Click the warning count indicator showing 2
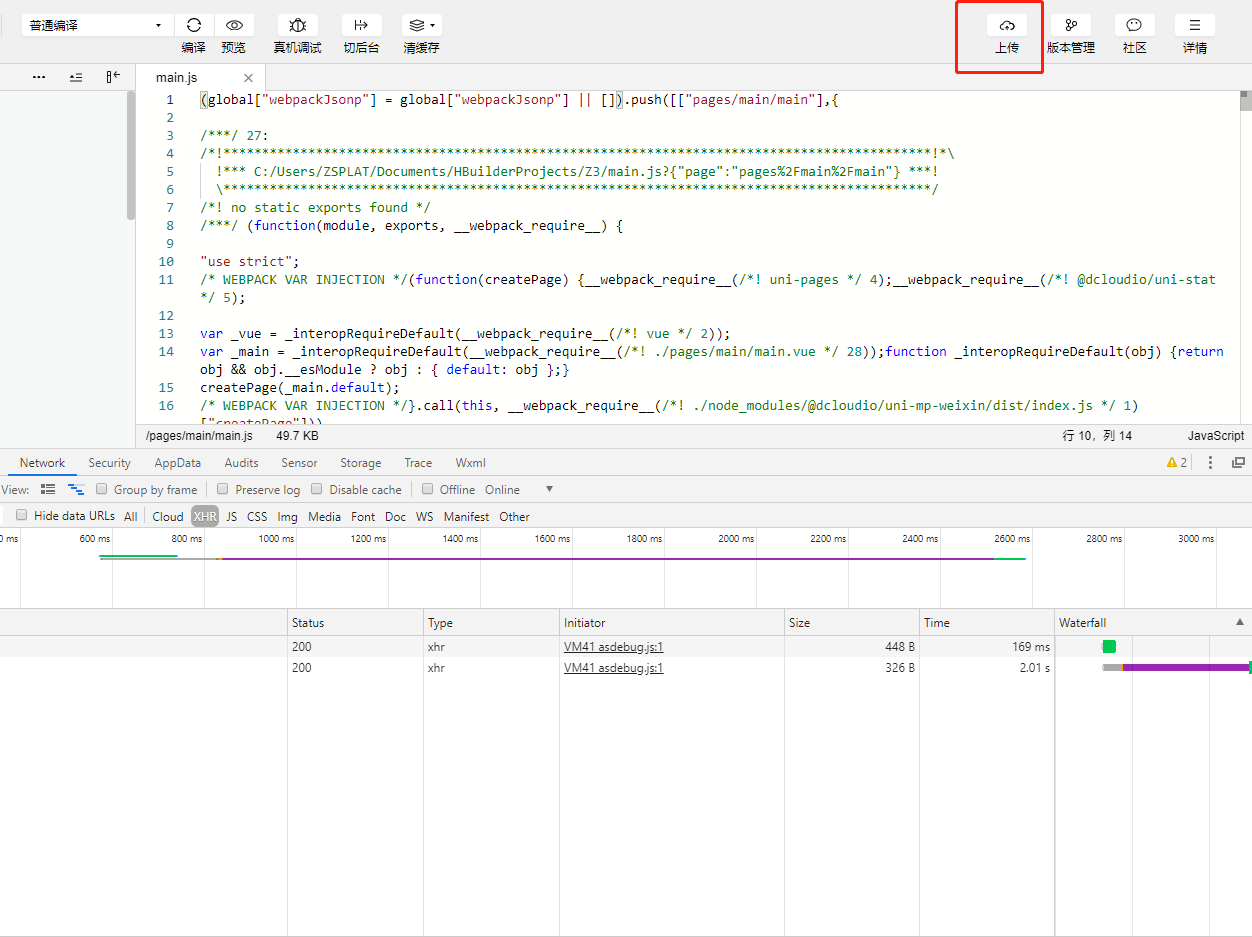 [x=1177, y=463]
